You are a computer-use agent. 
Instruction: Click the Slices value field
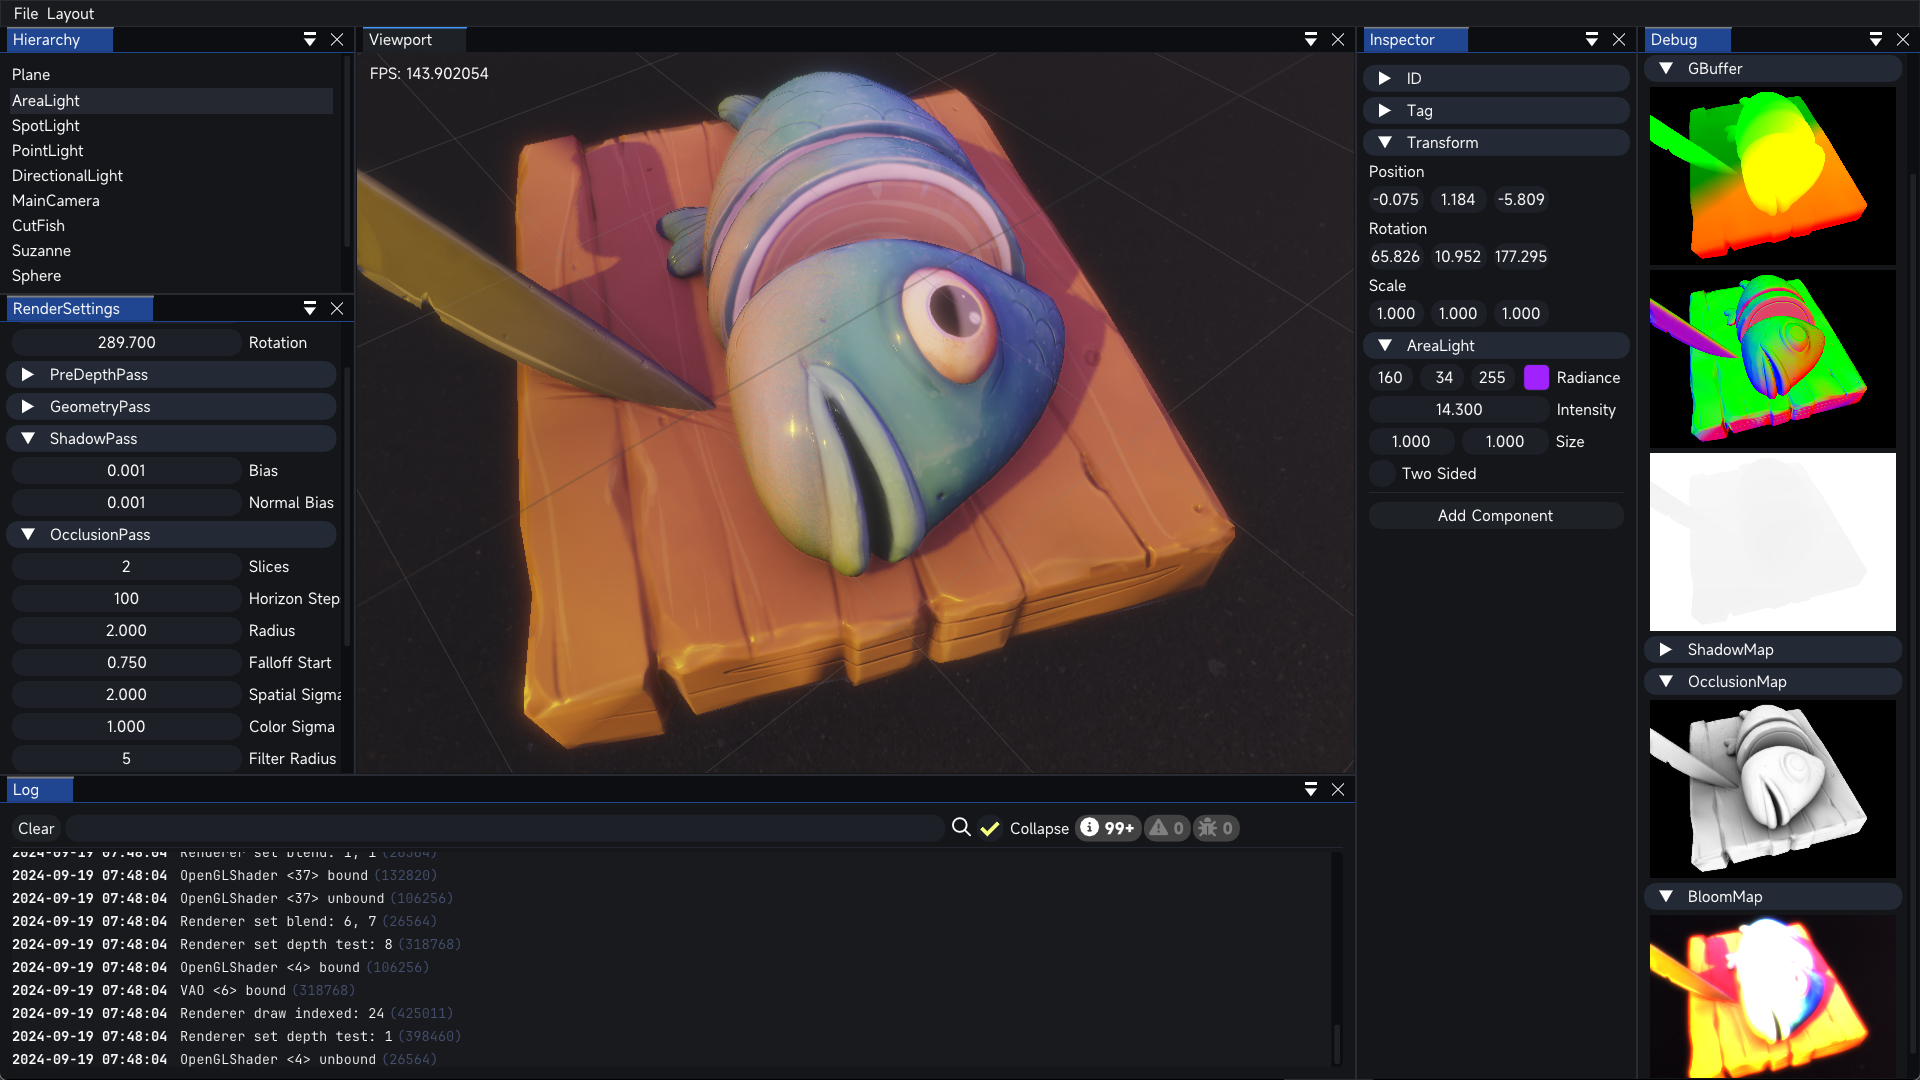pos(126,567)
